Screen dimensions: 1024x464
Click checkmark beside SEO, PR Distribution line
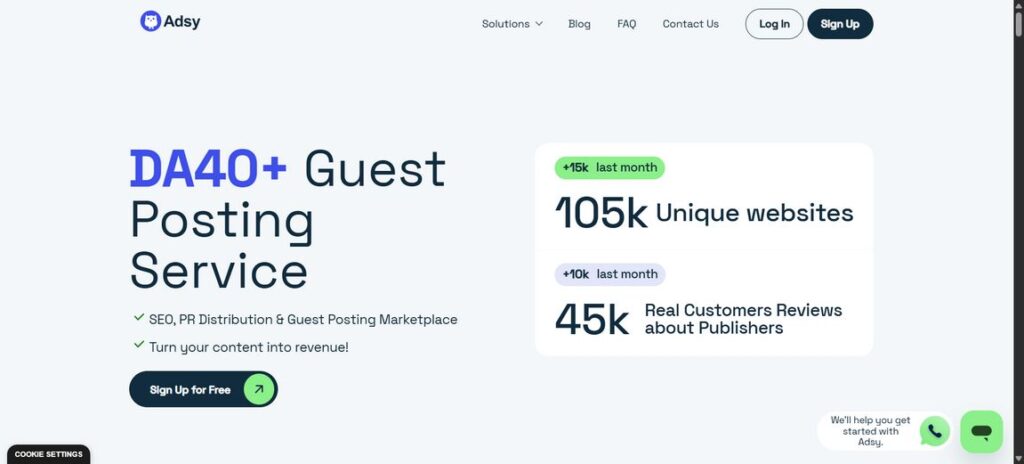138,318
